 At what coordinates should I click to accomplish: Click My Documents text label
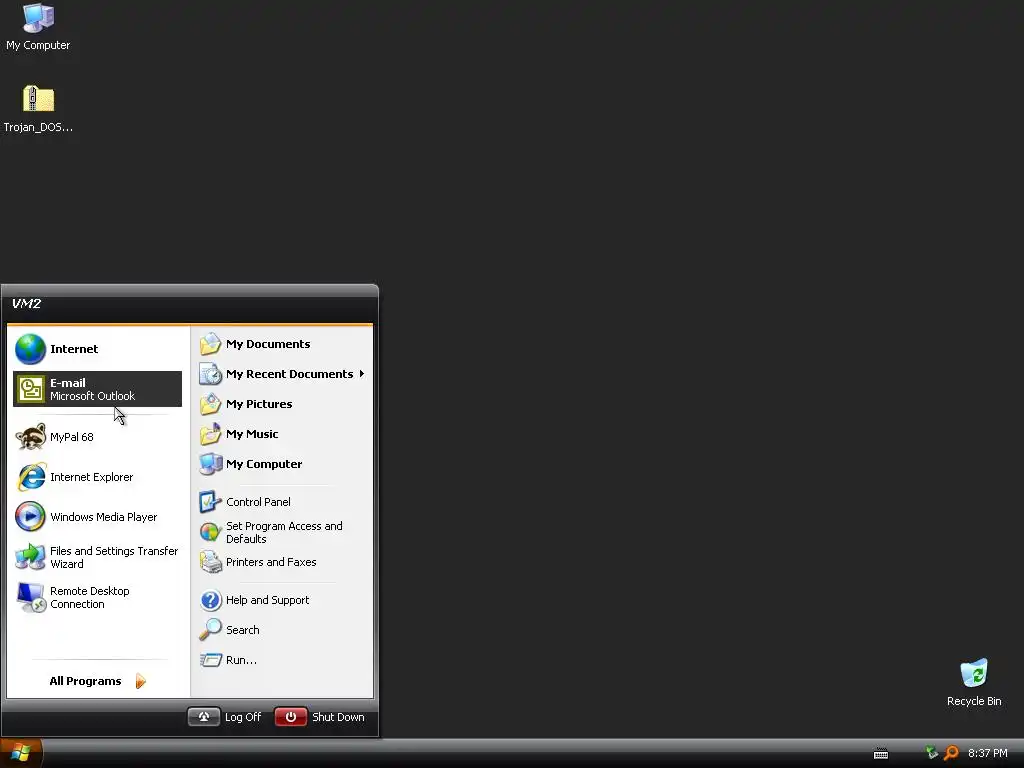tap(268, 344)
